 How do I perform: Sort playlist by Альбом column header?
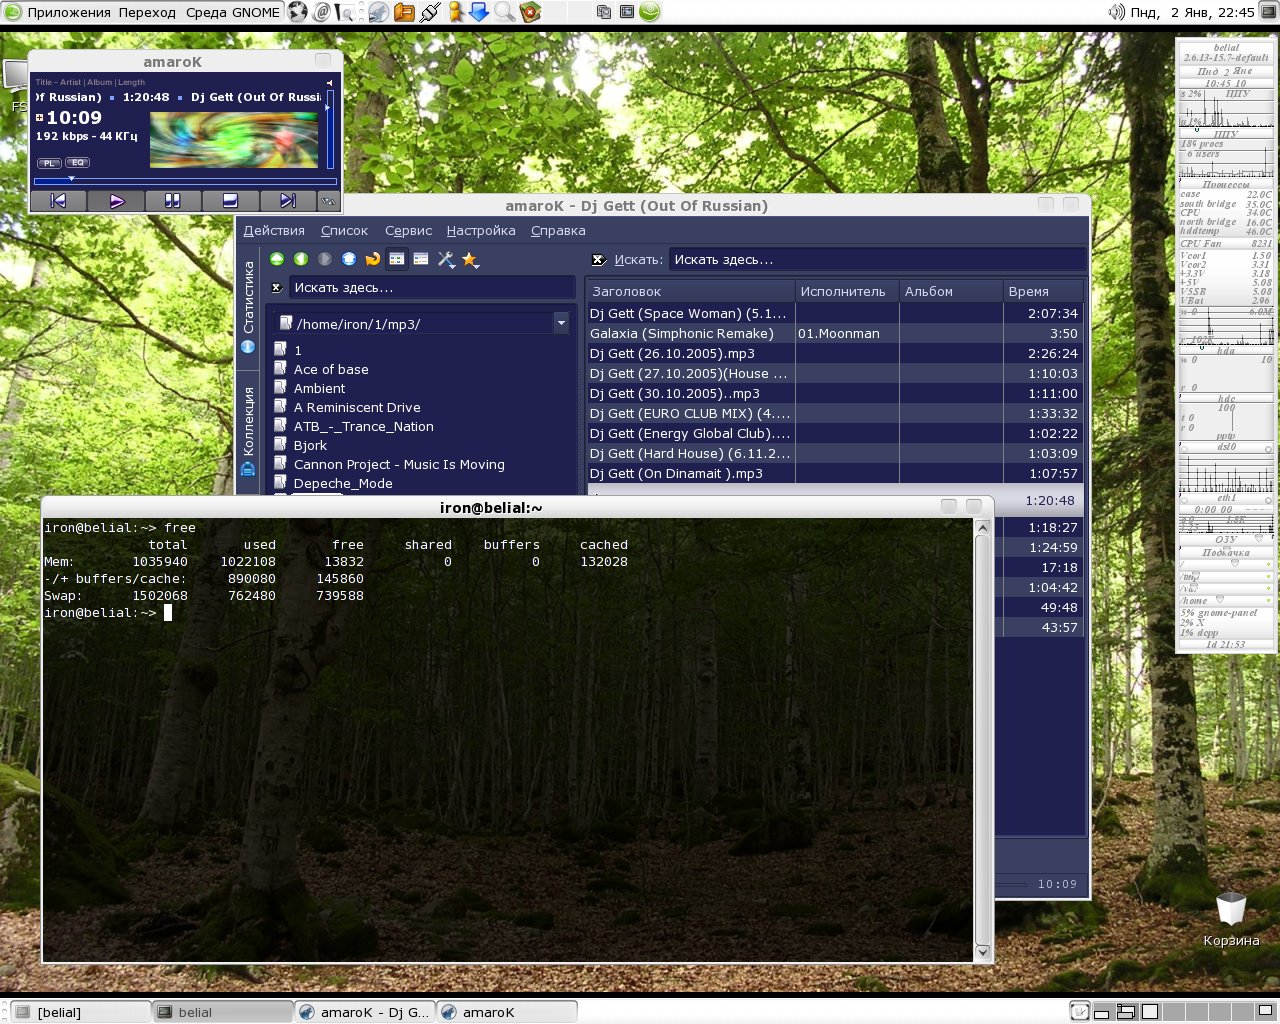pos(951,292)
